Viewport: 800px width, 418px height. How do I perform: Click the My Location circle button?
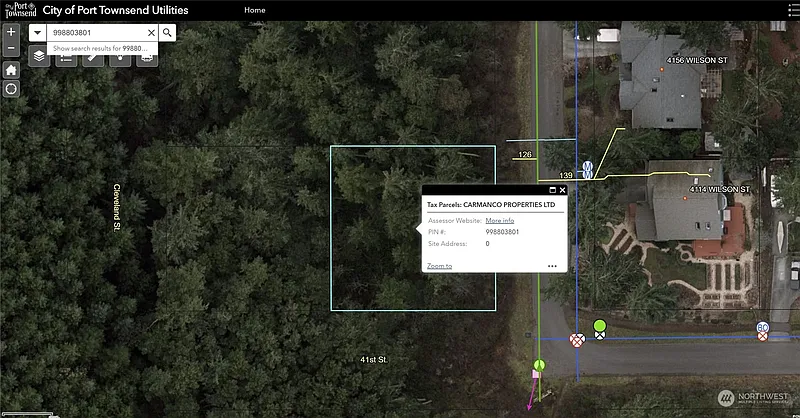[11, 89]
